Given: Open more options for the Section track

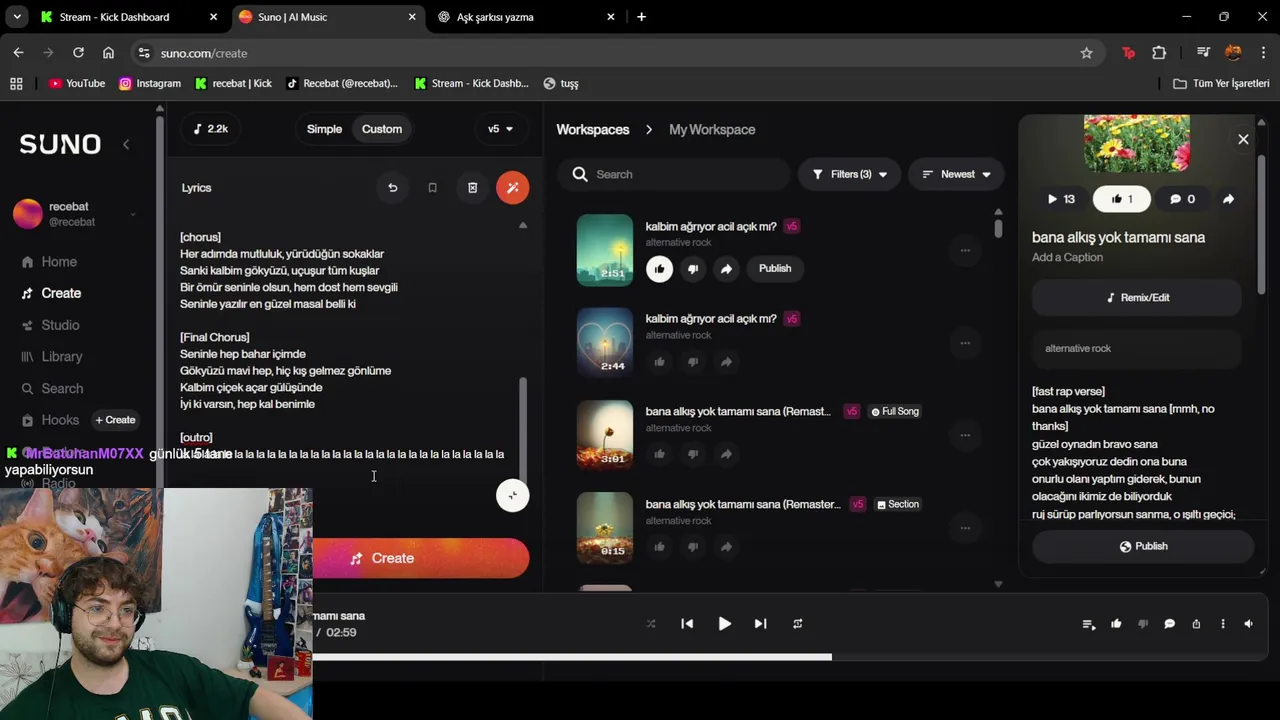Looking at the screenshot, I should point(965,528).
